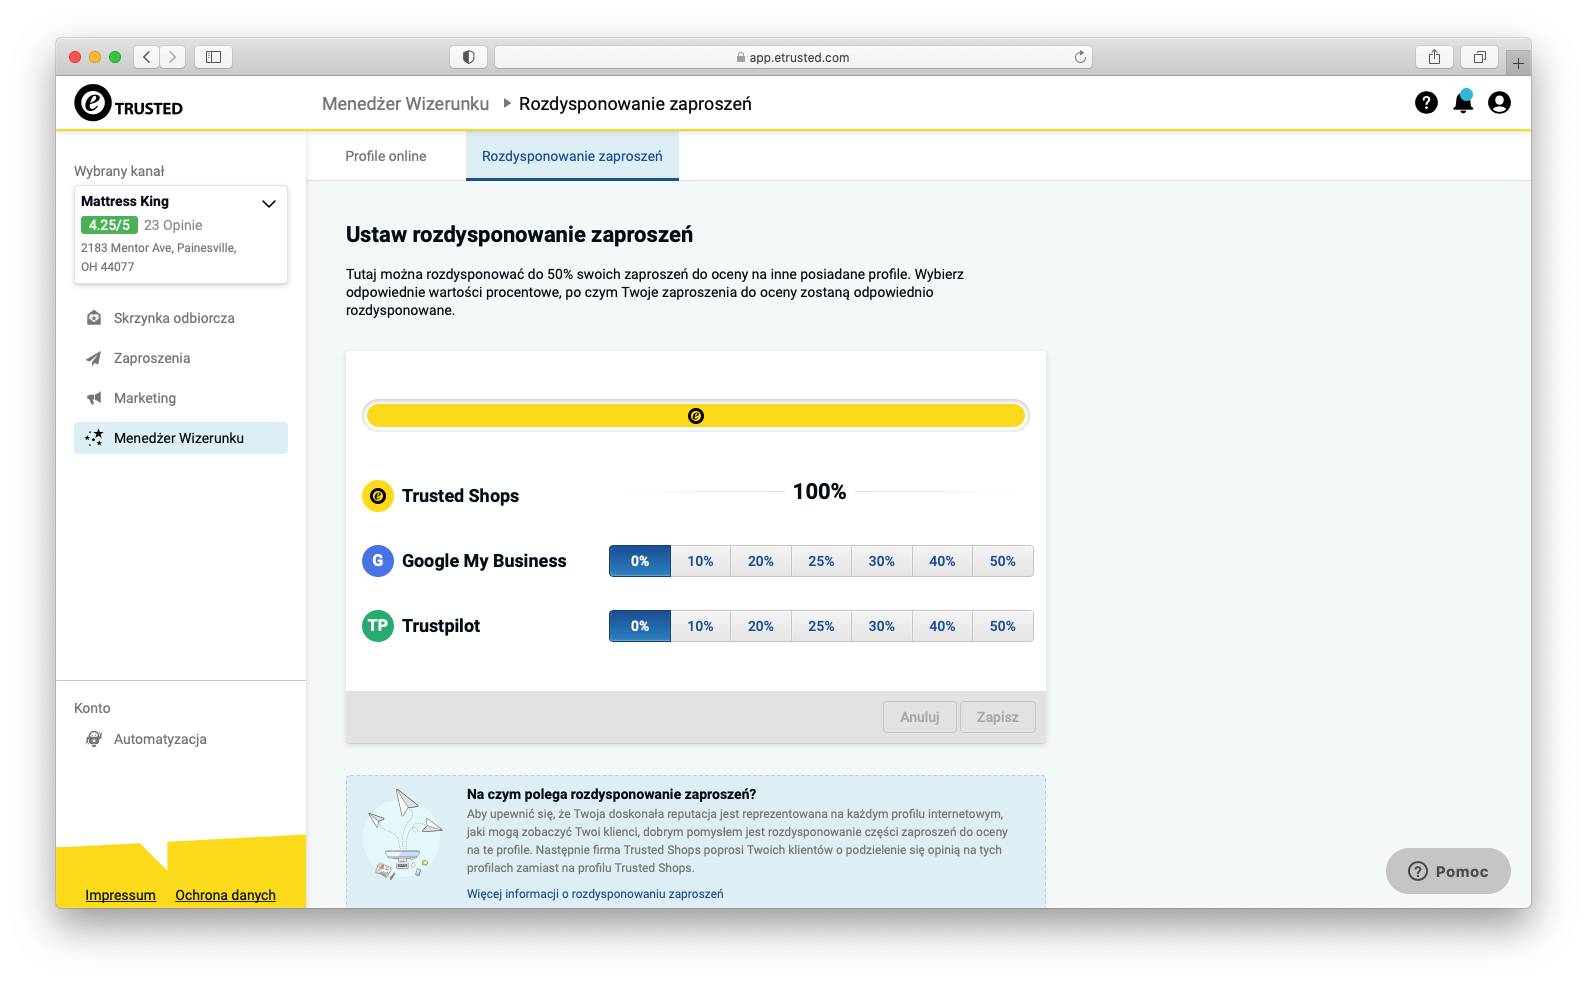Set Google My Business to 0%
1587x982 pixels.
pos(640,561)
